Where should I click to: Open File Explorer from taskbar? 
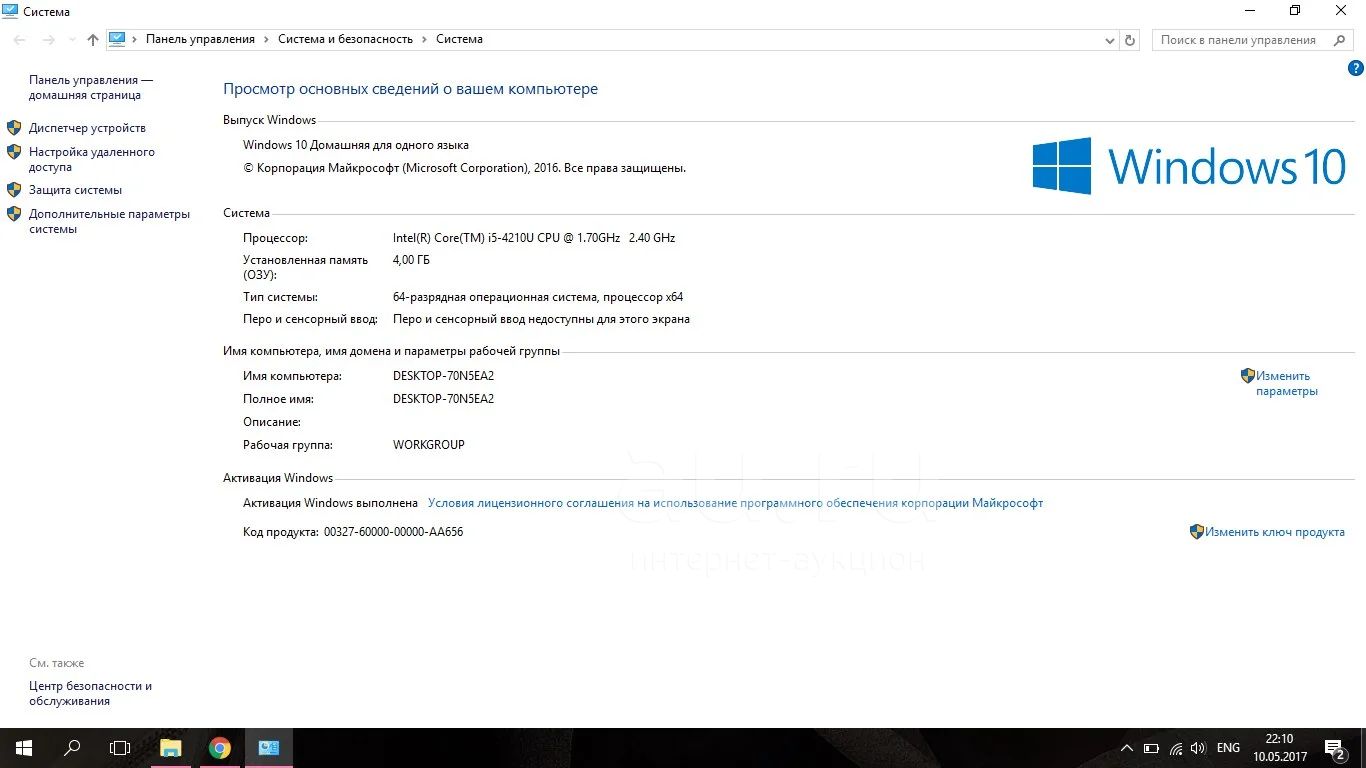171,748
